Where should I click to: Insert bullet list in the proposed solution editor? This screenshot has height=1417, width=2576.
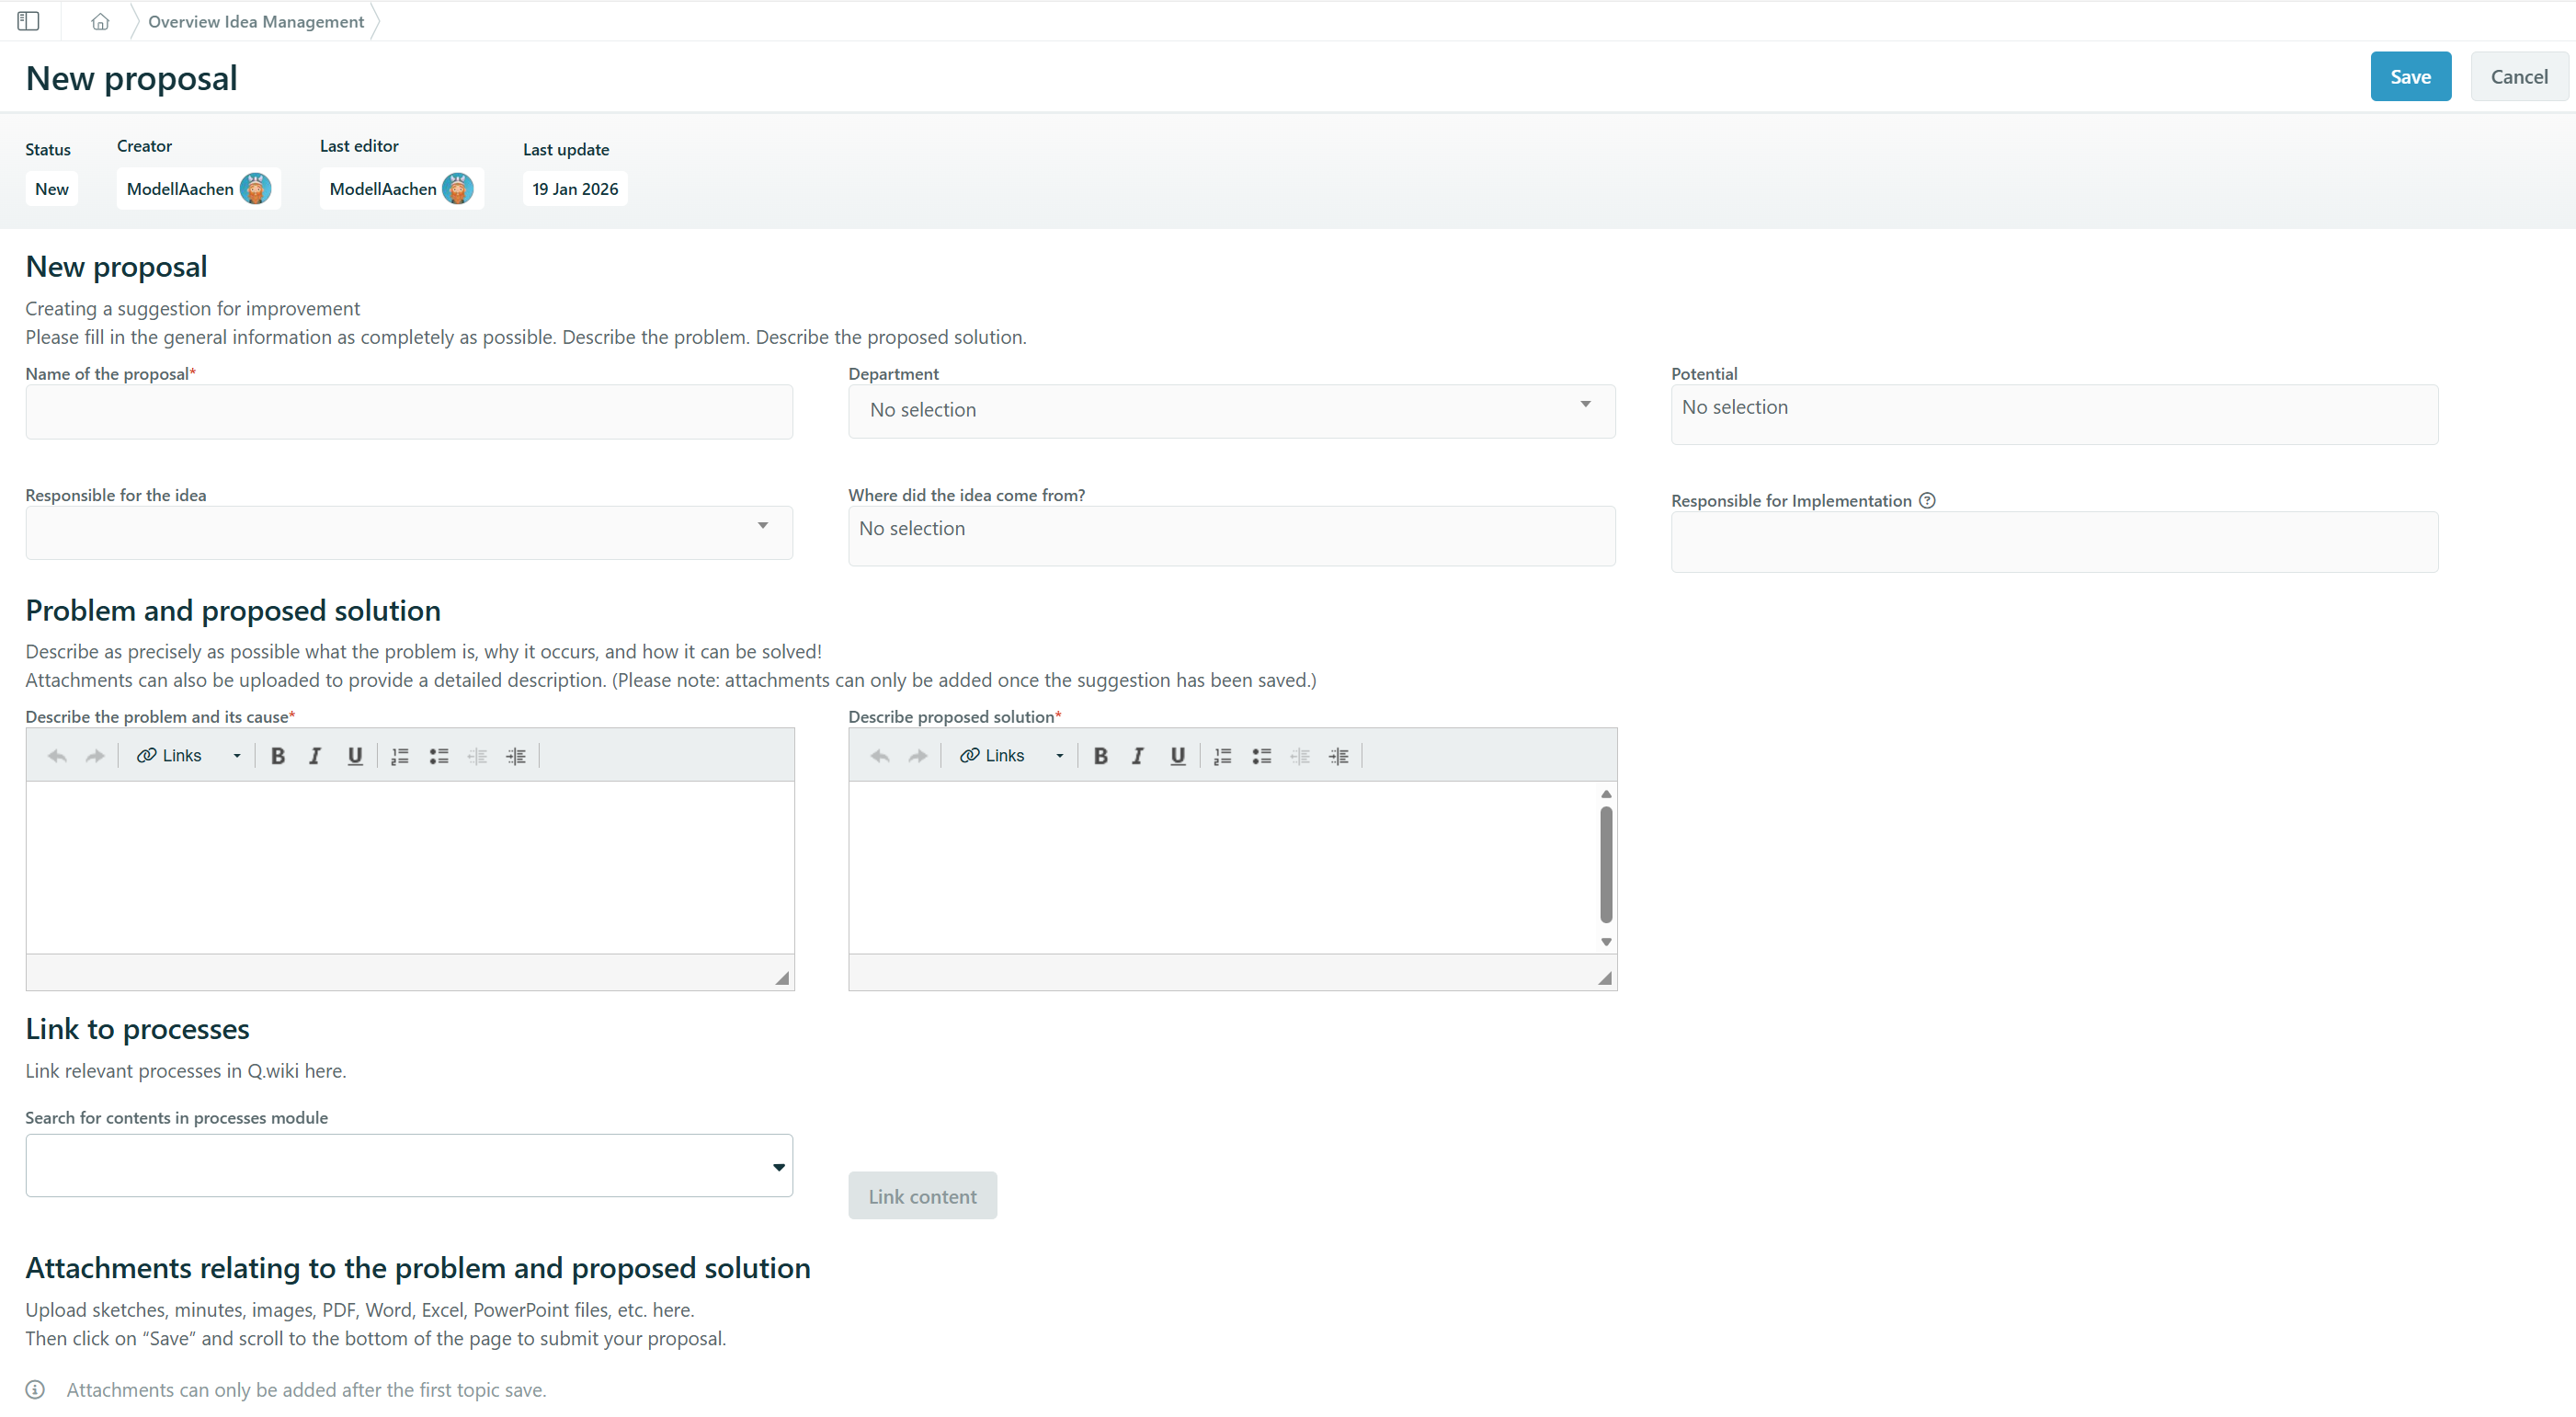click(1261, 756)
